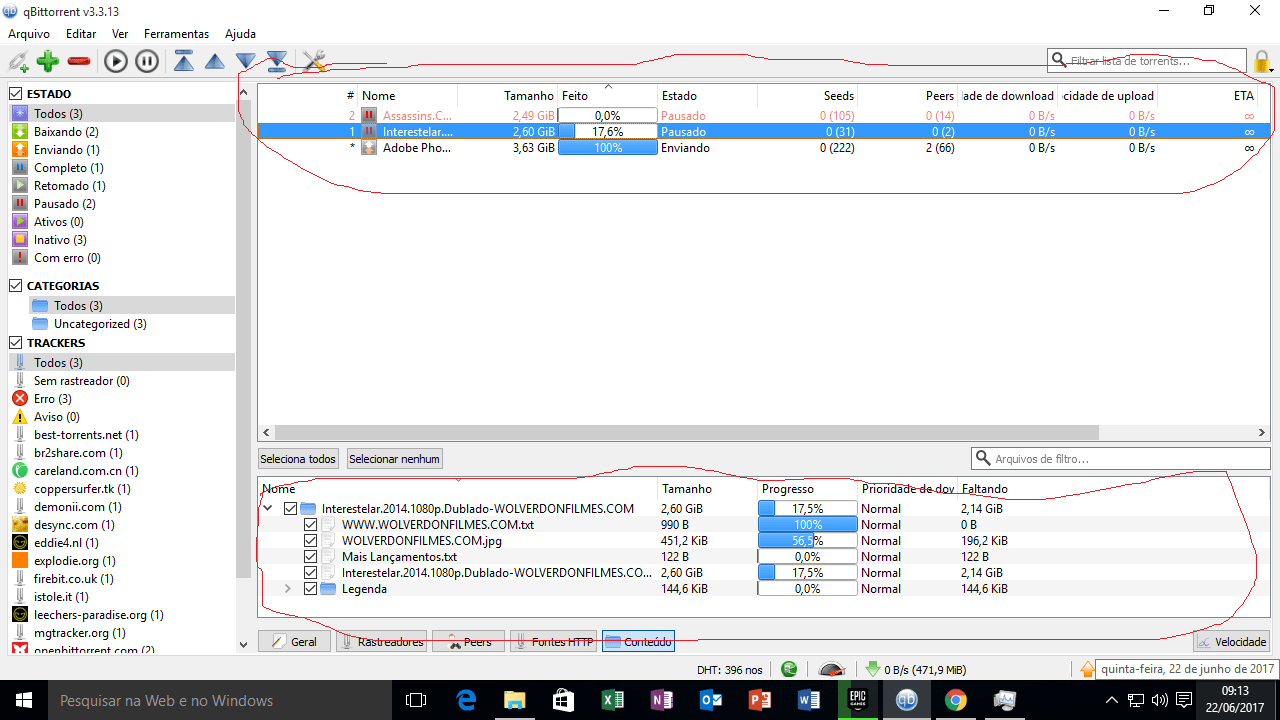The height and width of the screenshot is (720, 1280).
Task: Toggle the ESTADO section checkbox
Action: coord(16,94)
